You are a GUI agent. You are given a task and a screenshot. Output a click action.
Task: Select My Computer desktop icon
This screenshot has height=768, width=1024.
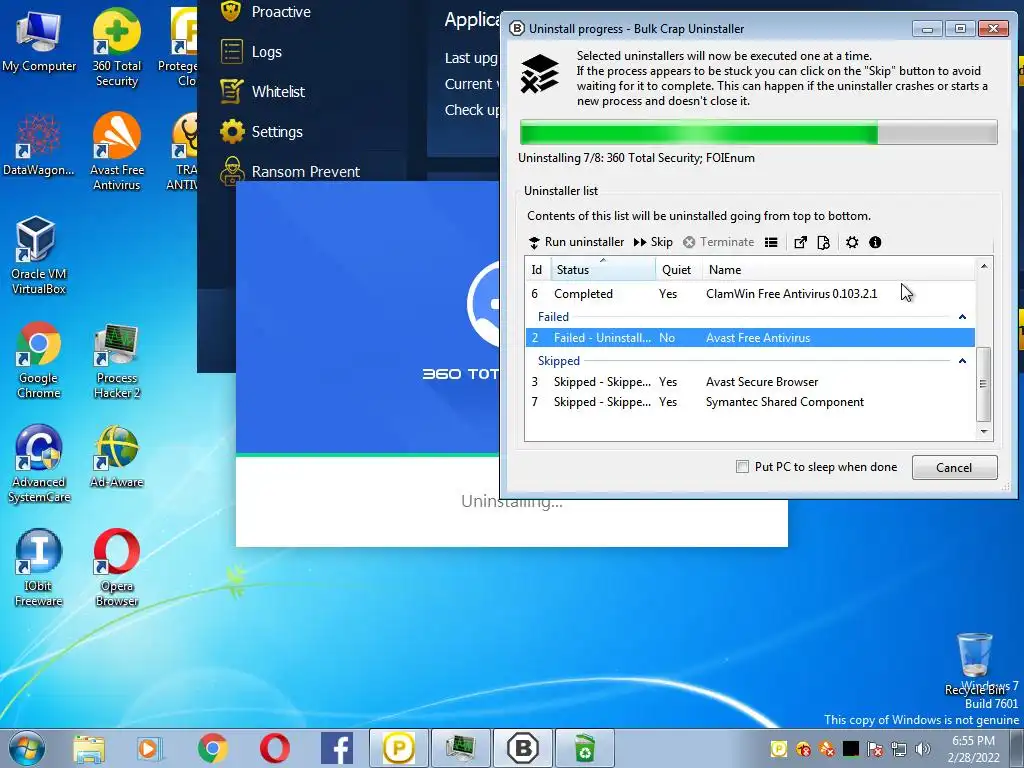[x=39, y=40]
